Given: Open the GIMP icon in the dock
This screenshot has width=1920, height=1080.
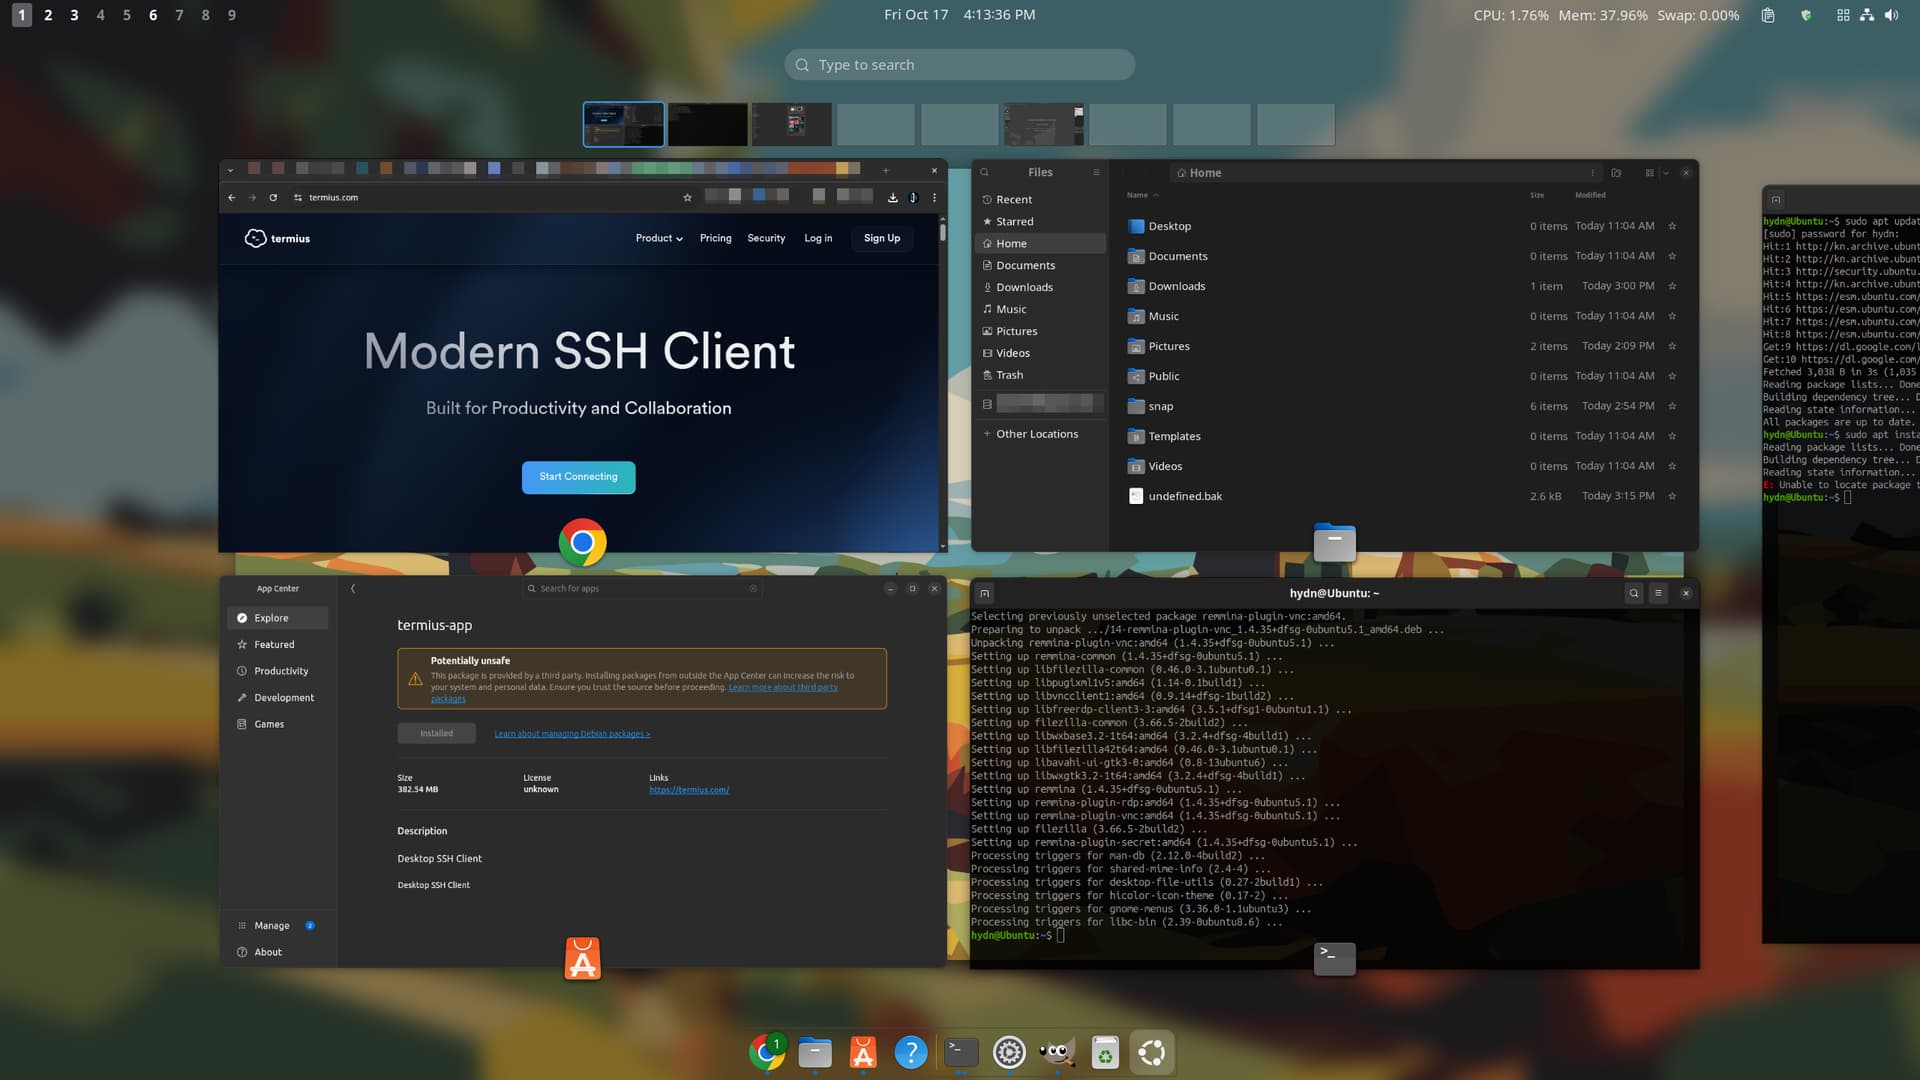Looking at the screenshot, I should [1057, 1052].
